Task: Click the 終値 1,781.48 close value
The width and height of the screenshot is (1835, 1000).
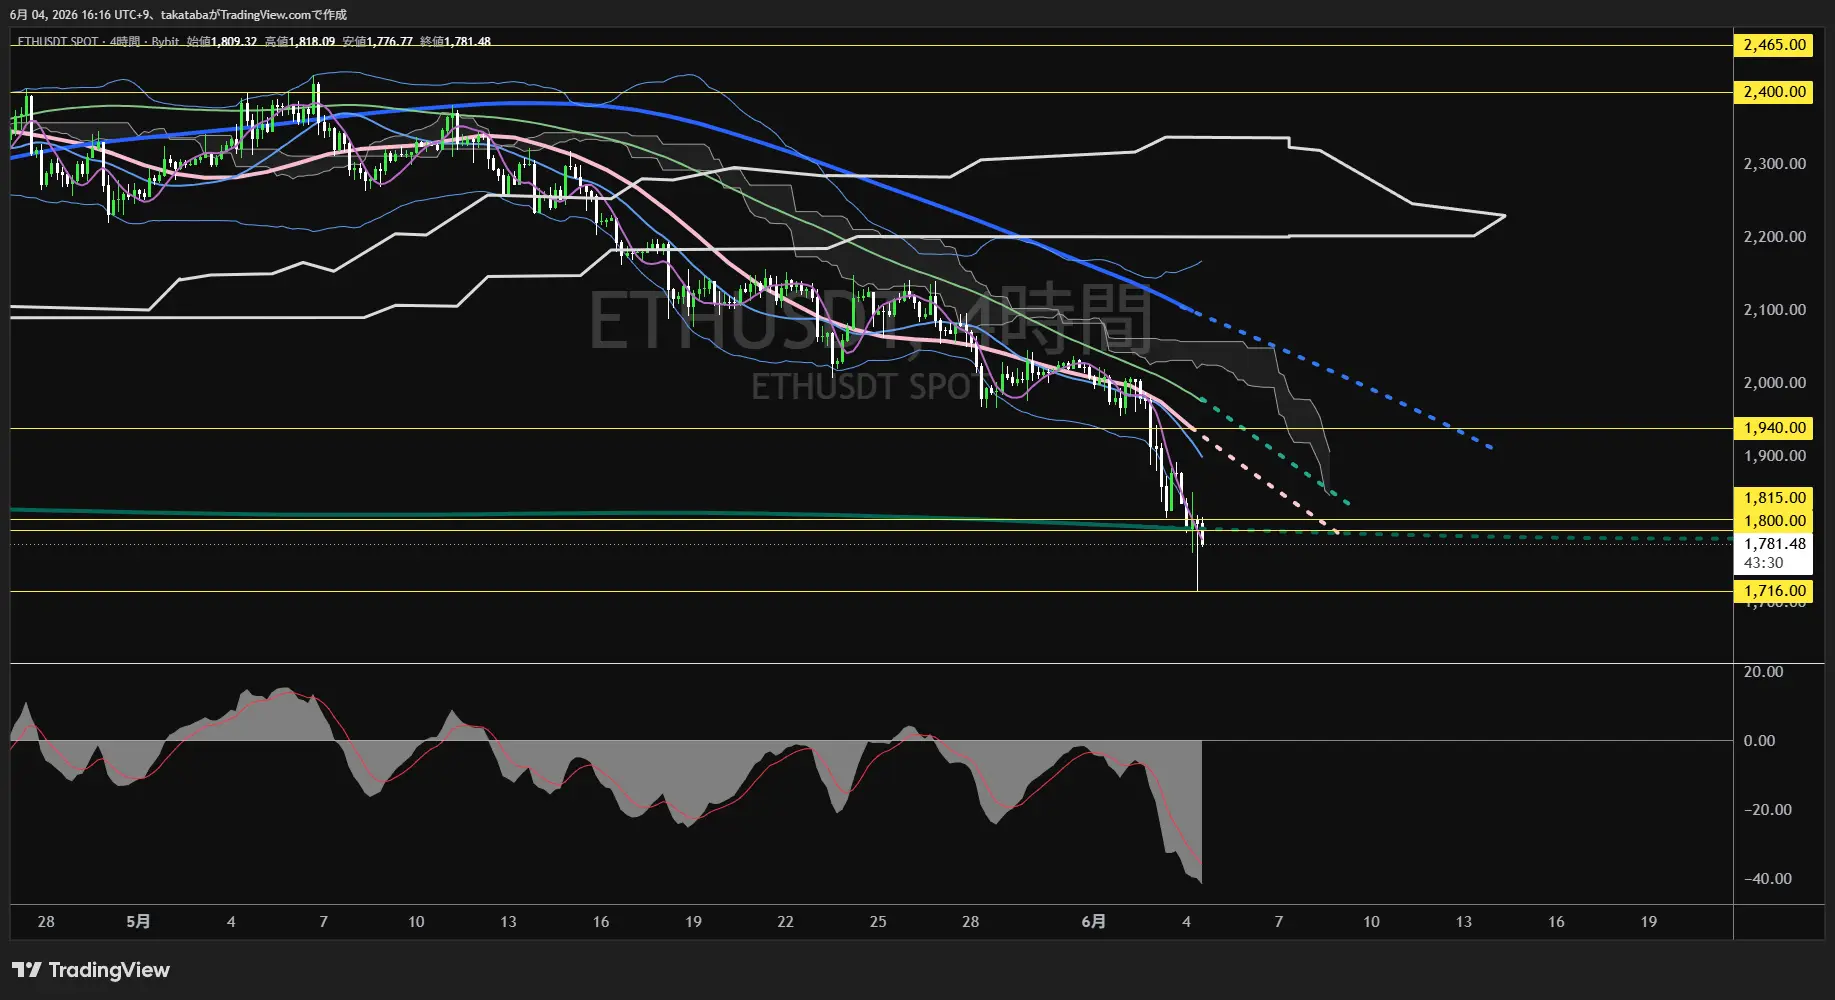Action: [456, 42]
